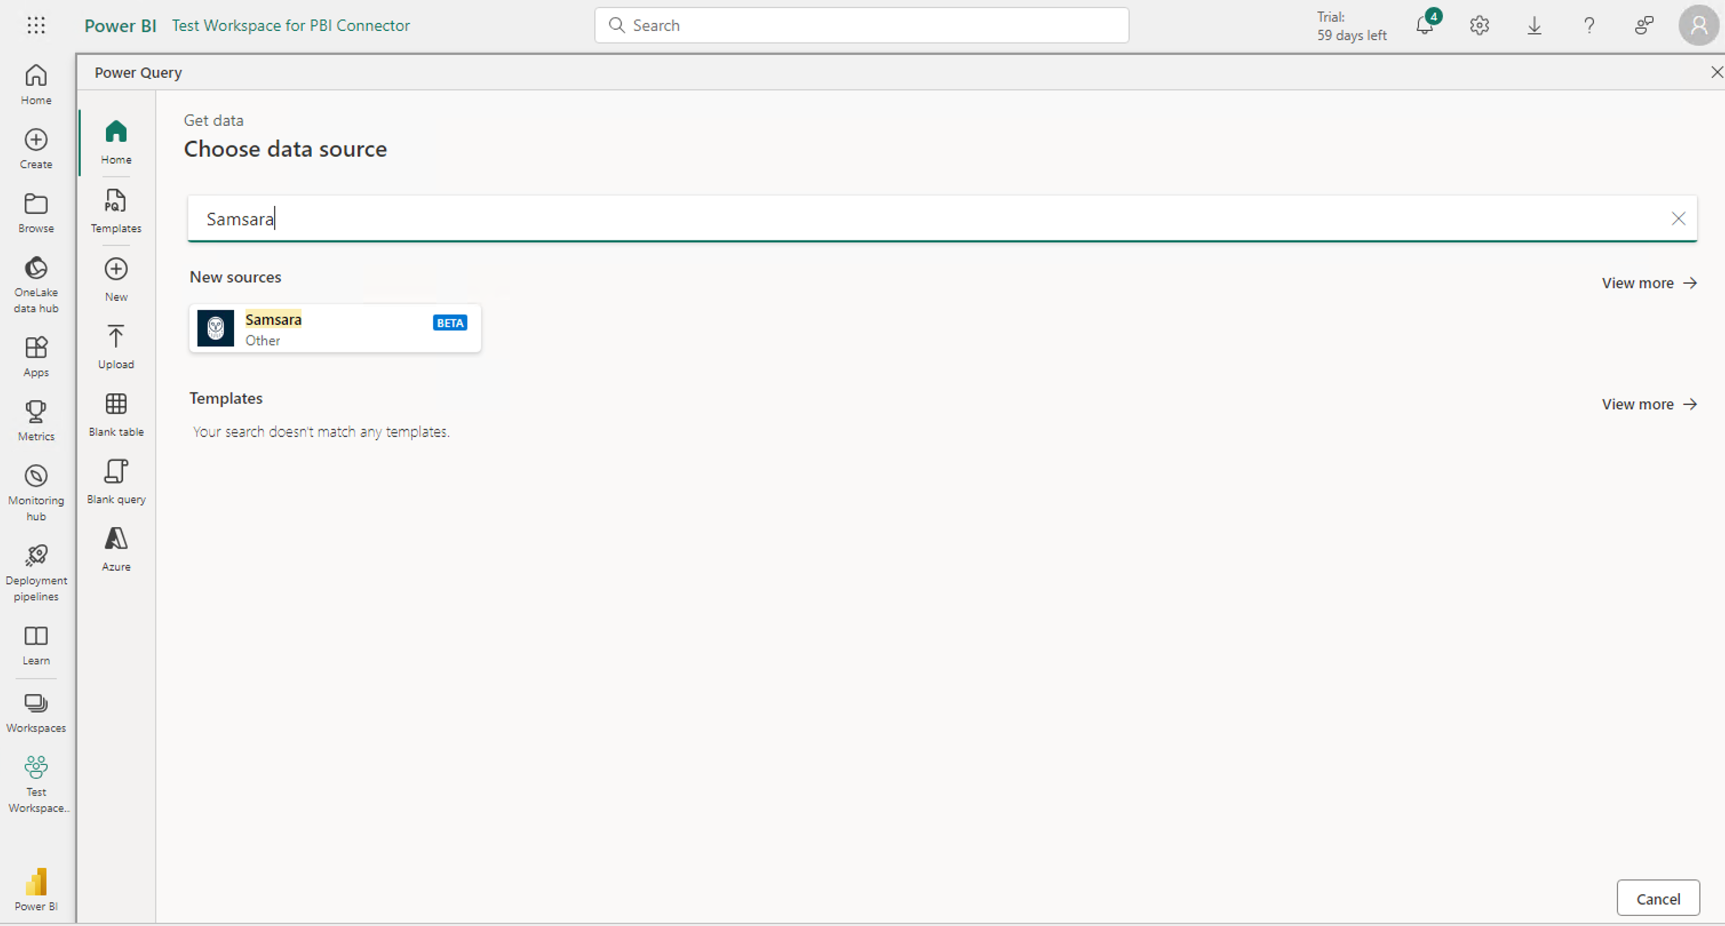Browse Azure data sources

coord(115,548)
